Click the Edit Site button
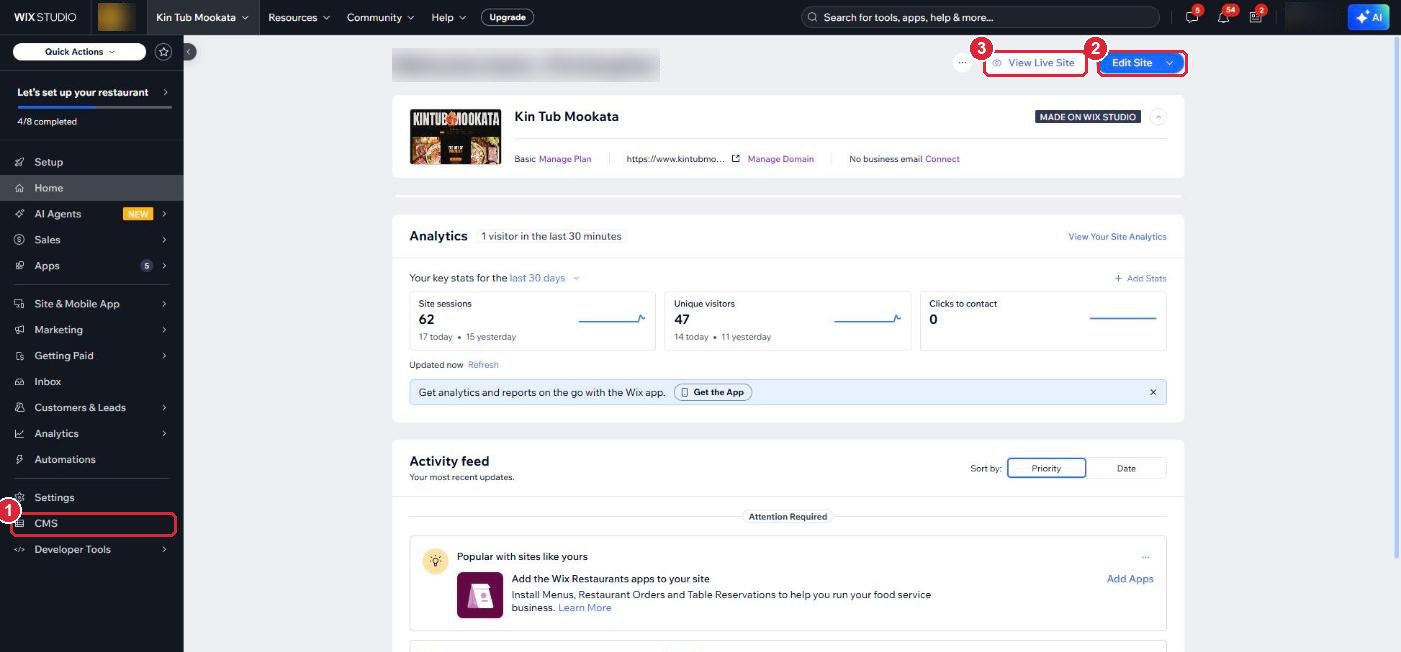The height and width of the screenshot is (652, 1401). click(x=1131, y=63)
